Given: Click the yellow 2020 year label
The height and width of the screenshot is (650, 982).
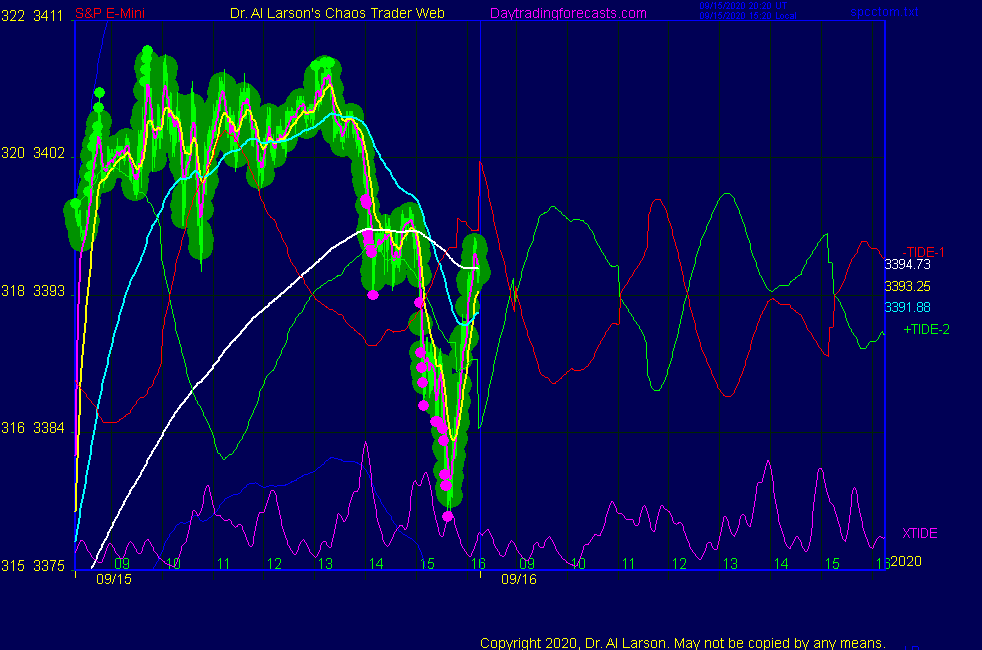Looking at the screenshot, I should pyautogui.click(x=905, y=561).
